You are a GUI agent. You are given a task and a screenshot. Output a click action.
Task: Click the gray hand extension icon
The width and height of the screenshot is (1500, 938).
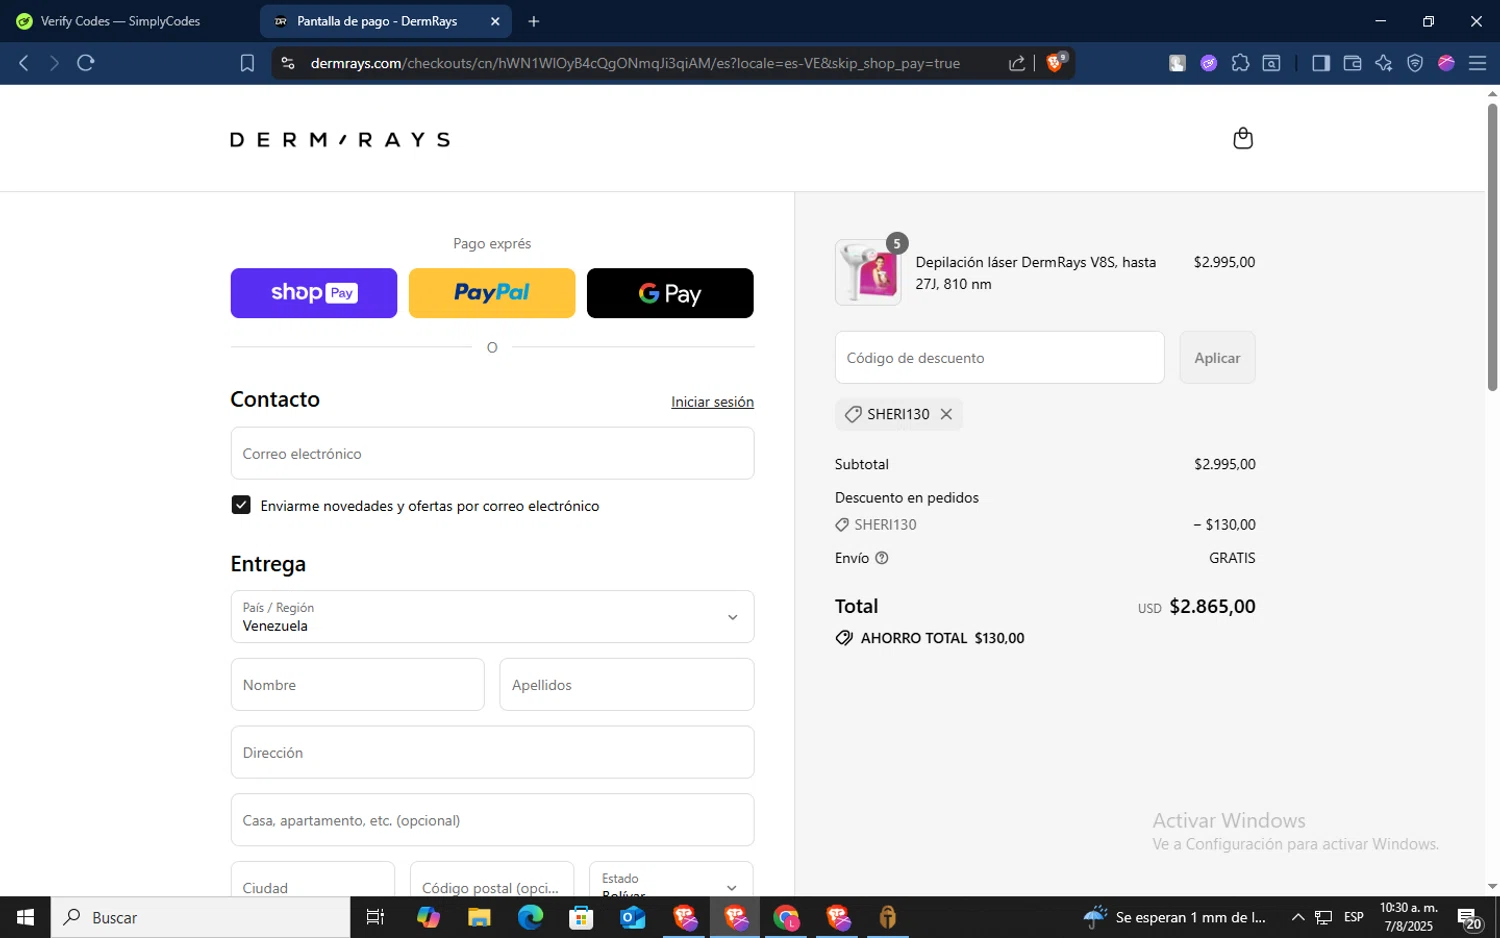[x=1177, y=63]
